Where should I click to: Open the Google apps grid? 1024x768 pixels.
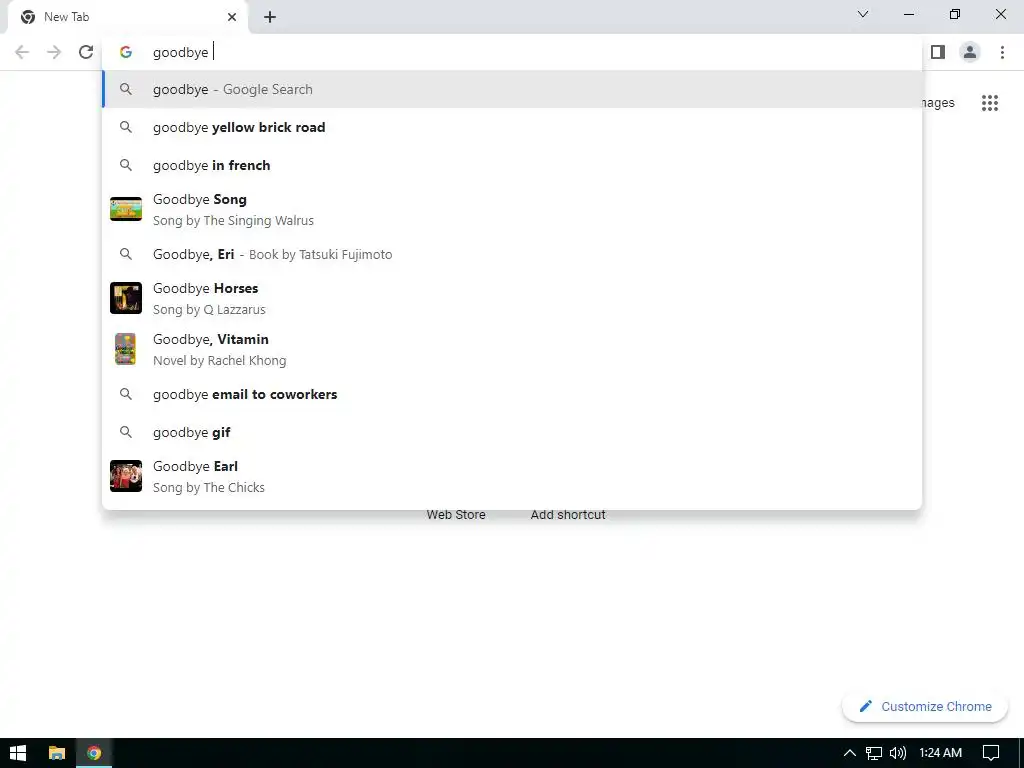[x=989, y=103]
